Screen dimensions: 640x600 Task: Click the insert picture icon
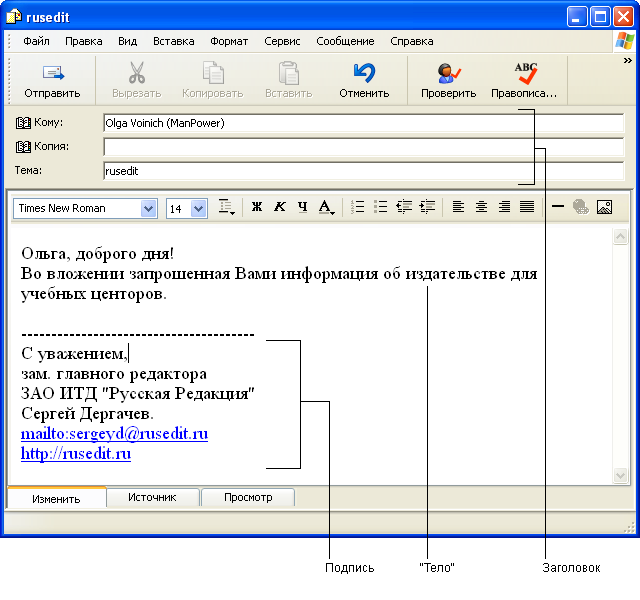[604, 207]
